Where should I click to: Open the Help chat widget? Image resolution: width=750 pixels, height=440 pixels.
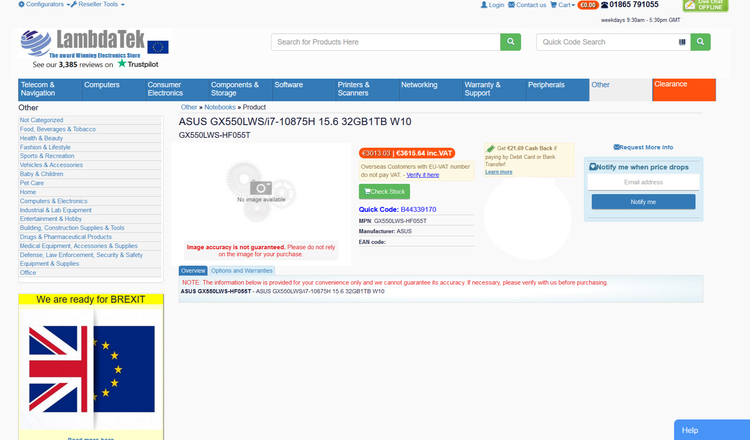point(712,430)
